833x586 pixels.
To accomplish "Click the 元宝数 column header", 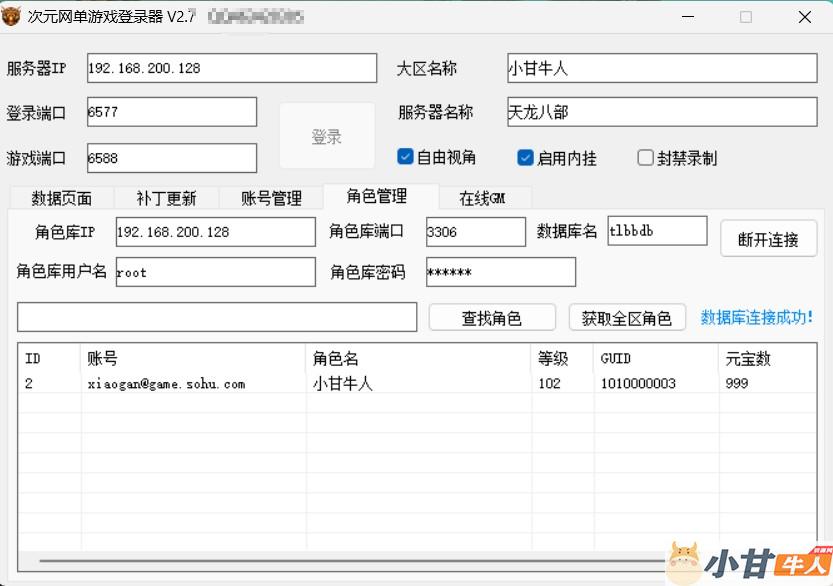I will 767,359.
